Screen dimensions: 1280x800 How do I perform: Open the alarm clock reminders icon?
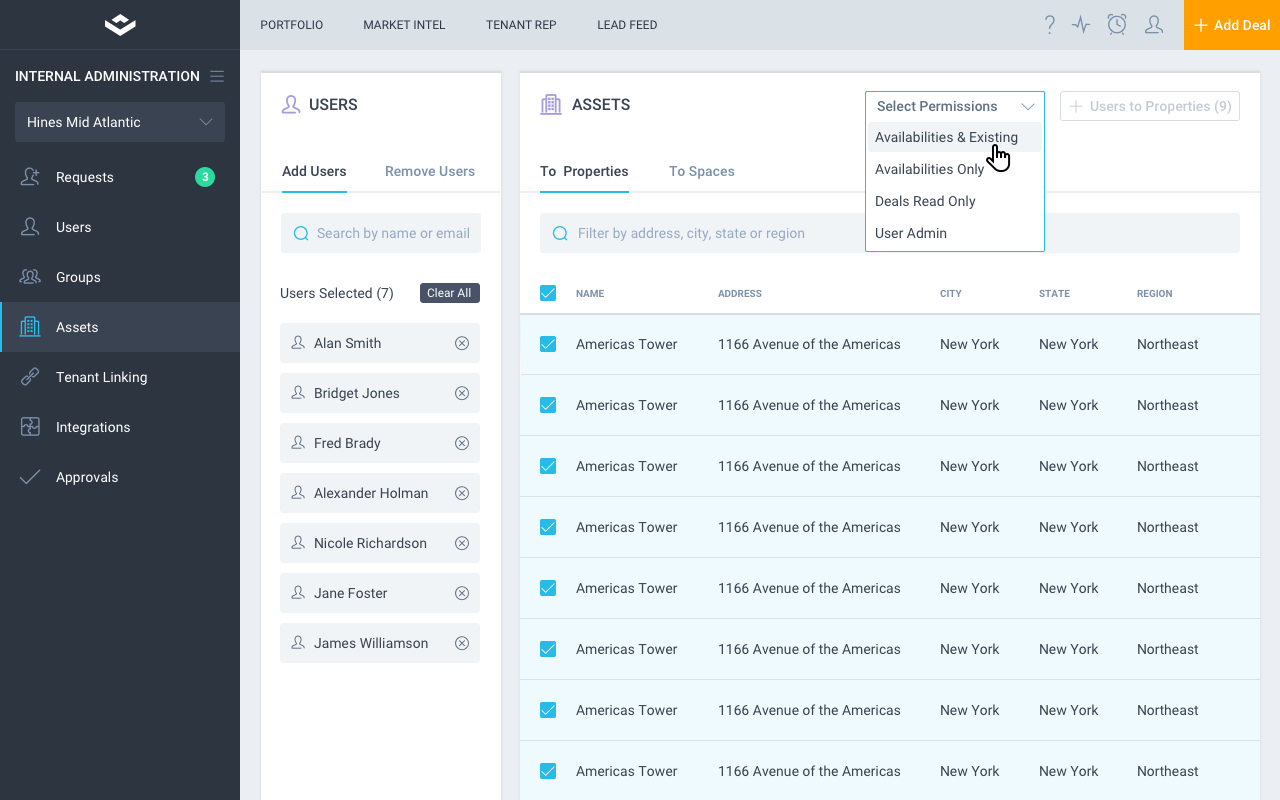[x=1117, y=25]
